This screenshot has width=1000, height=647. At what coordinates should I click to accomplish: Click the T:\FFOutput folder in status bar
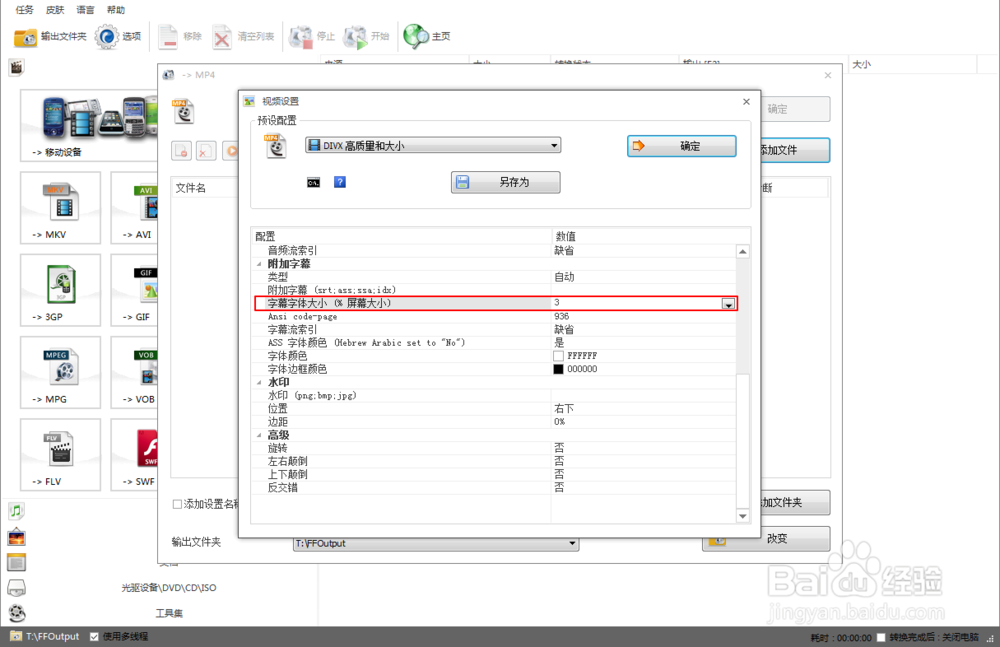coord(45,637)
